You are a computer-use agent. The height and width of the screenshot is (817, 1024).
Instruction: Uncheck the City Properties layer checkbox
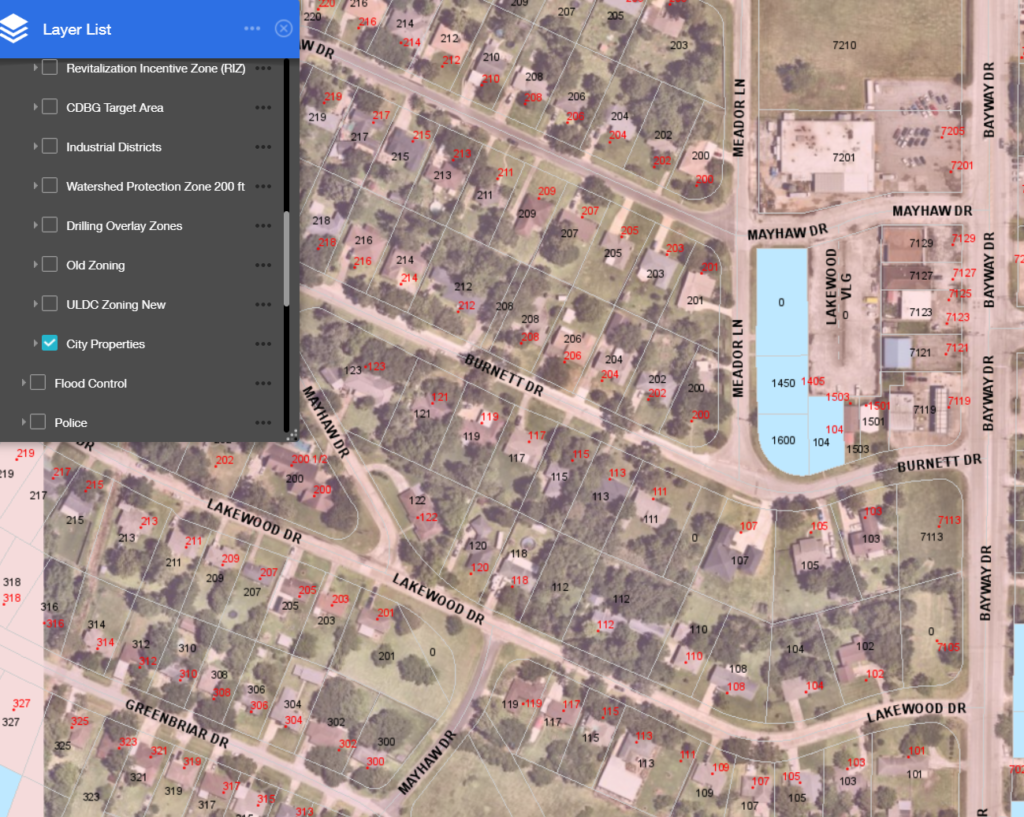click(49, 344)
